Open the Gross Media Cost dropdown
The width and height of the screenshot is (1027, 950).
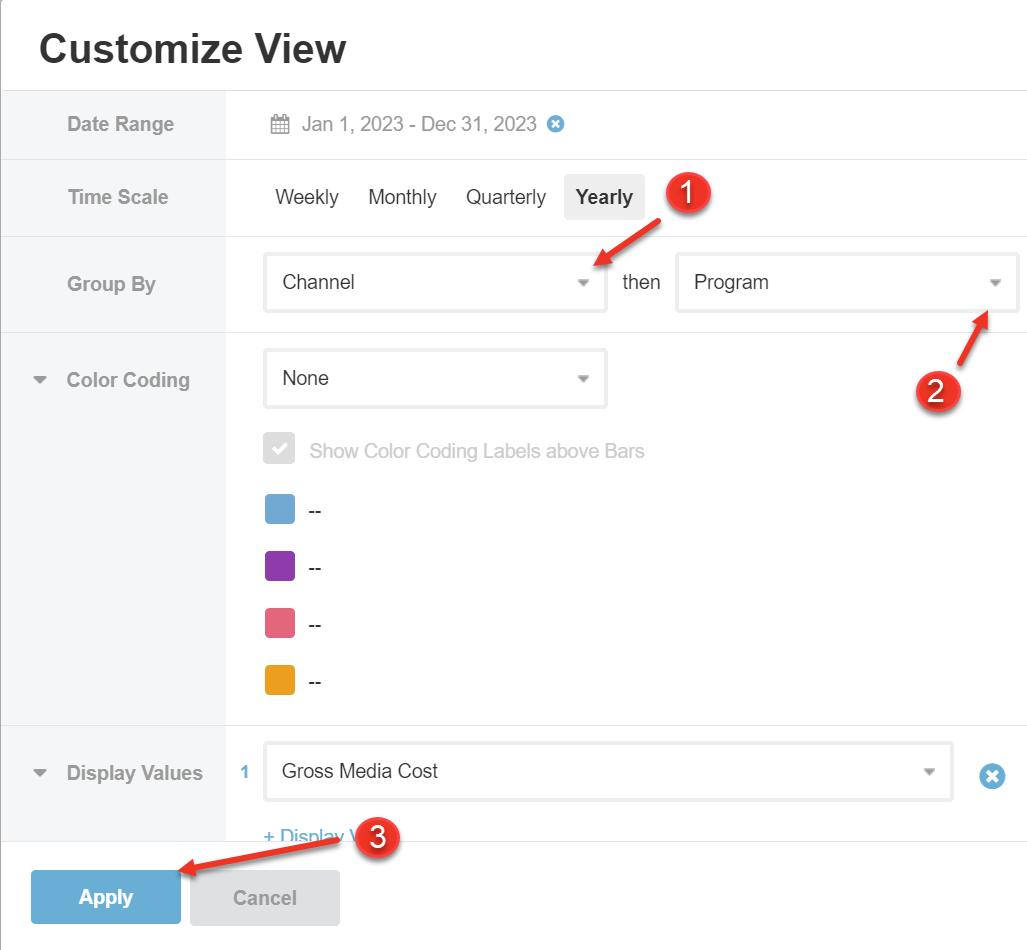click(608, 772)
